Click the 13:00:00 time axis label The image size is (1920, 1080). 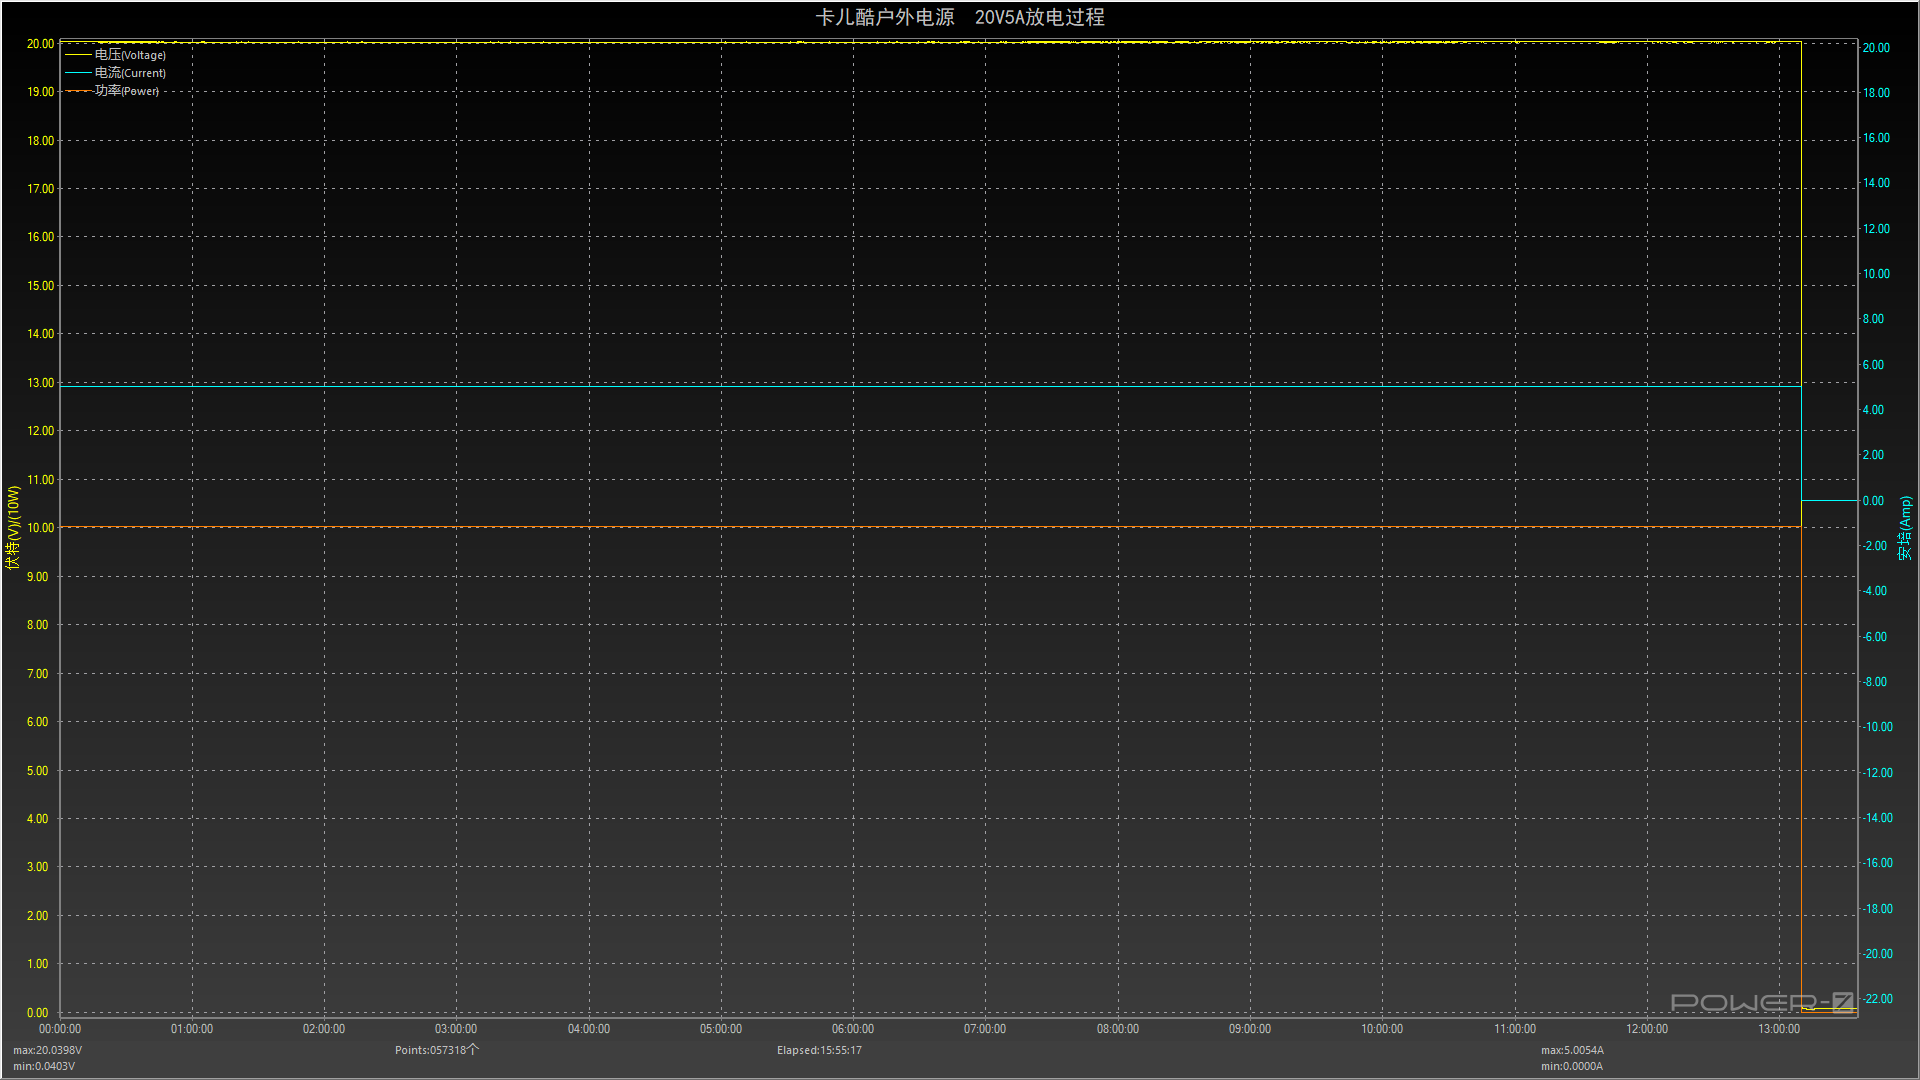tap(1779, 1029)
